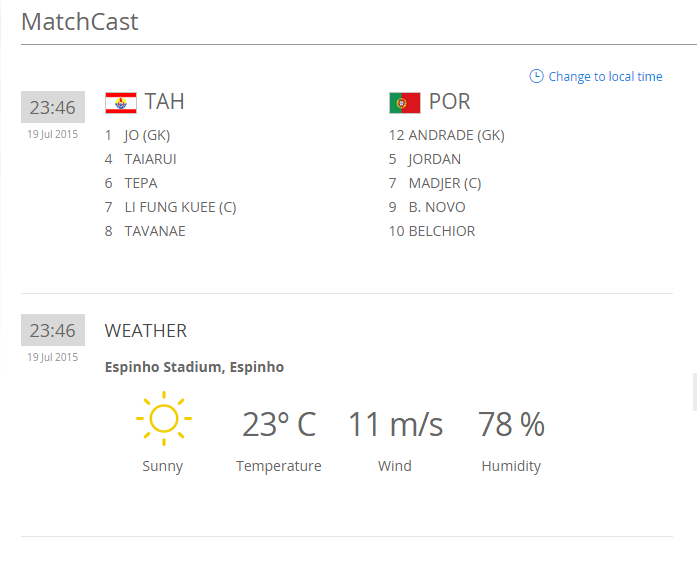Click the clock icon beside local time

pos(536,76)
